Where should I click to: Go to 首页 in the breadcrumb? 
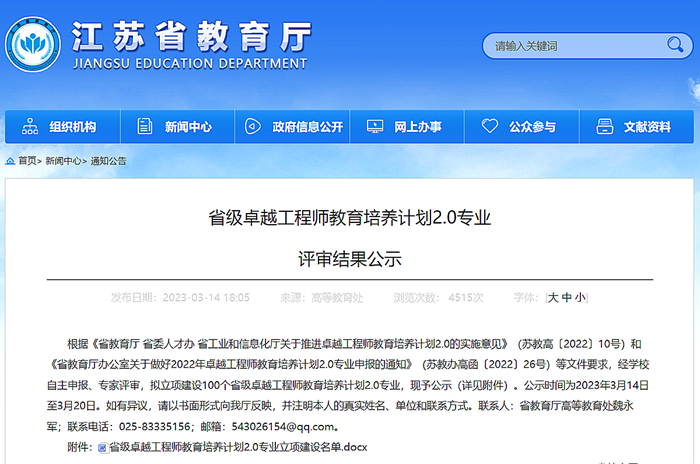27,160
